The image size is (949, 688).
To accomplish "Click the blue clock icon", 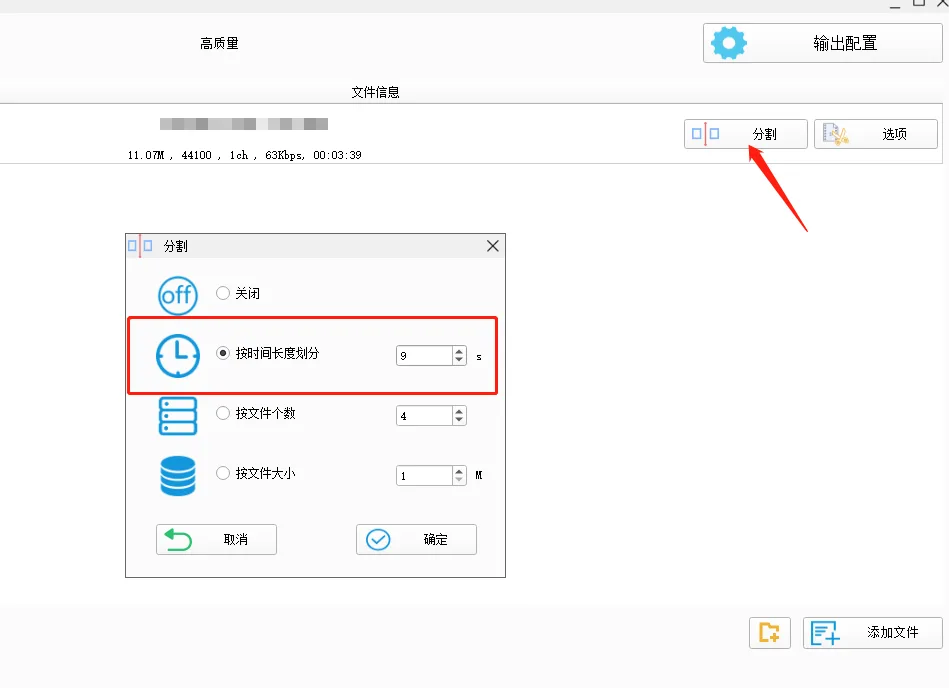I will pos(178,356).
